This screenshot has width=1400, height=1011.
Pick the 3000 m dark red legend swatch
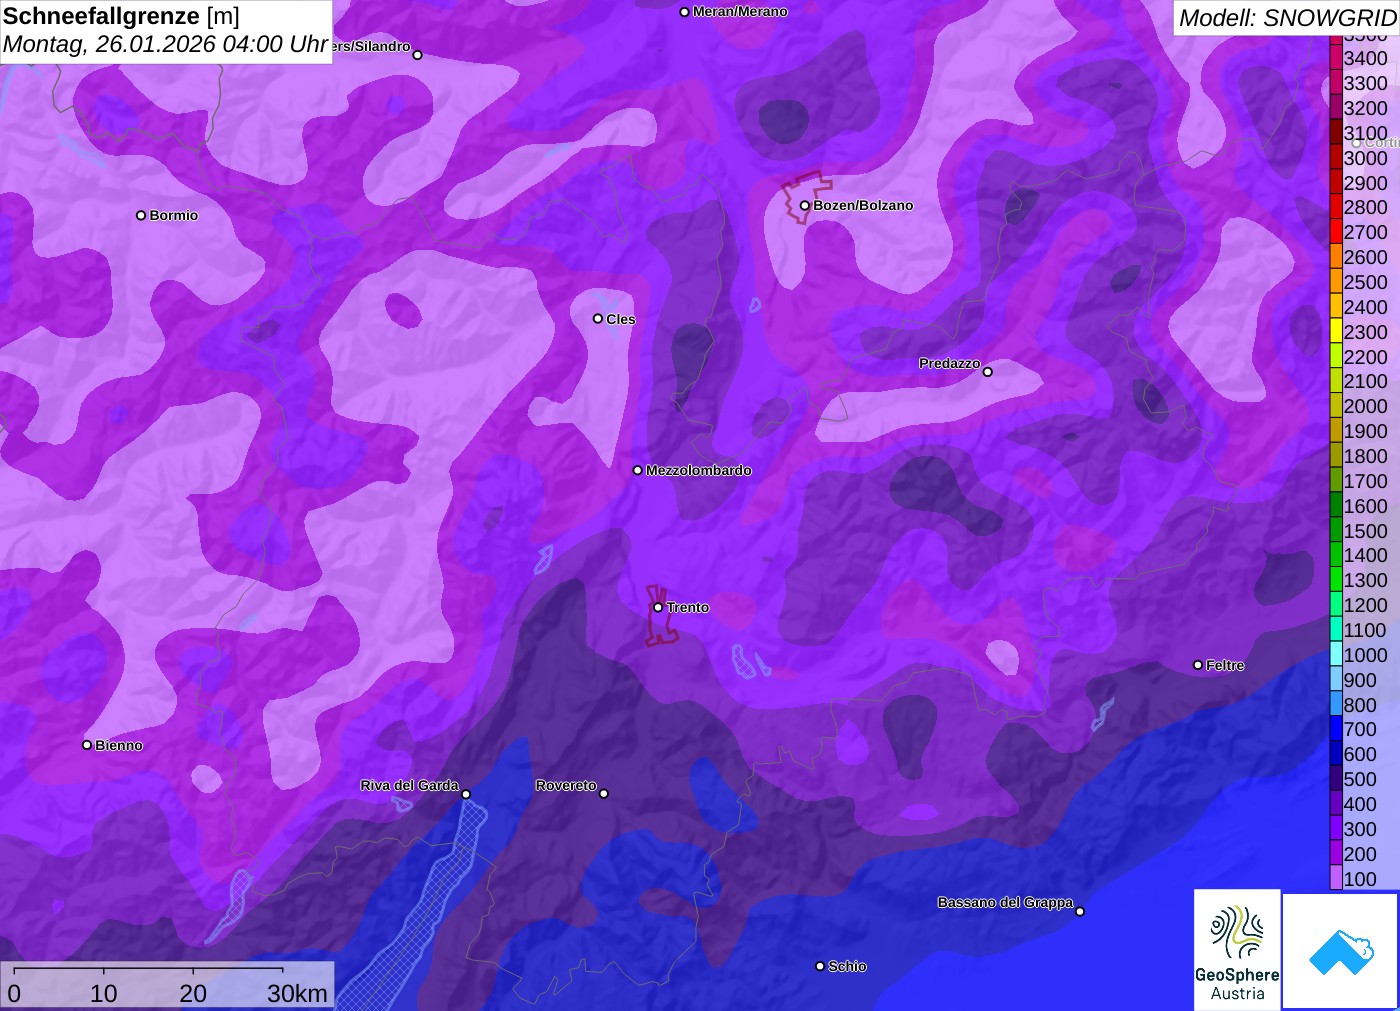tap(1335, 158)
